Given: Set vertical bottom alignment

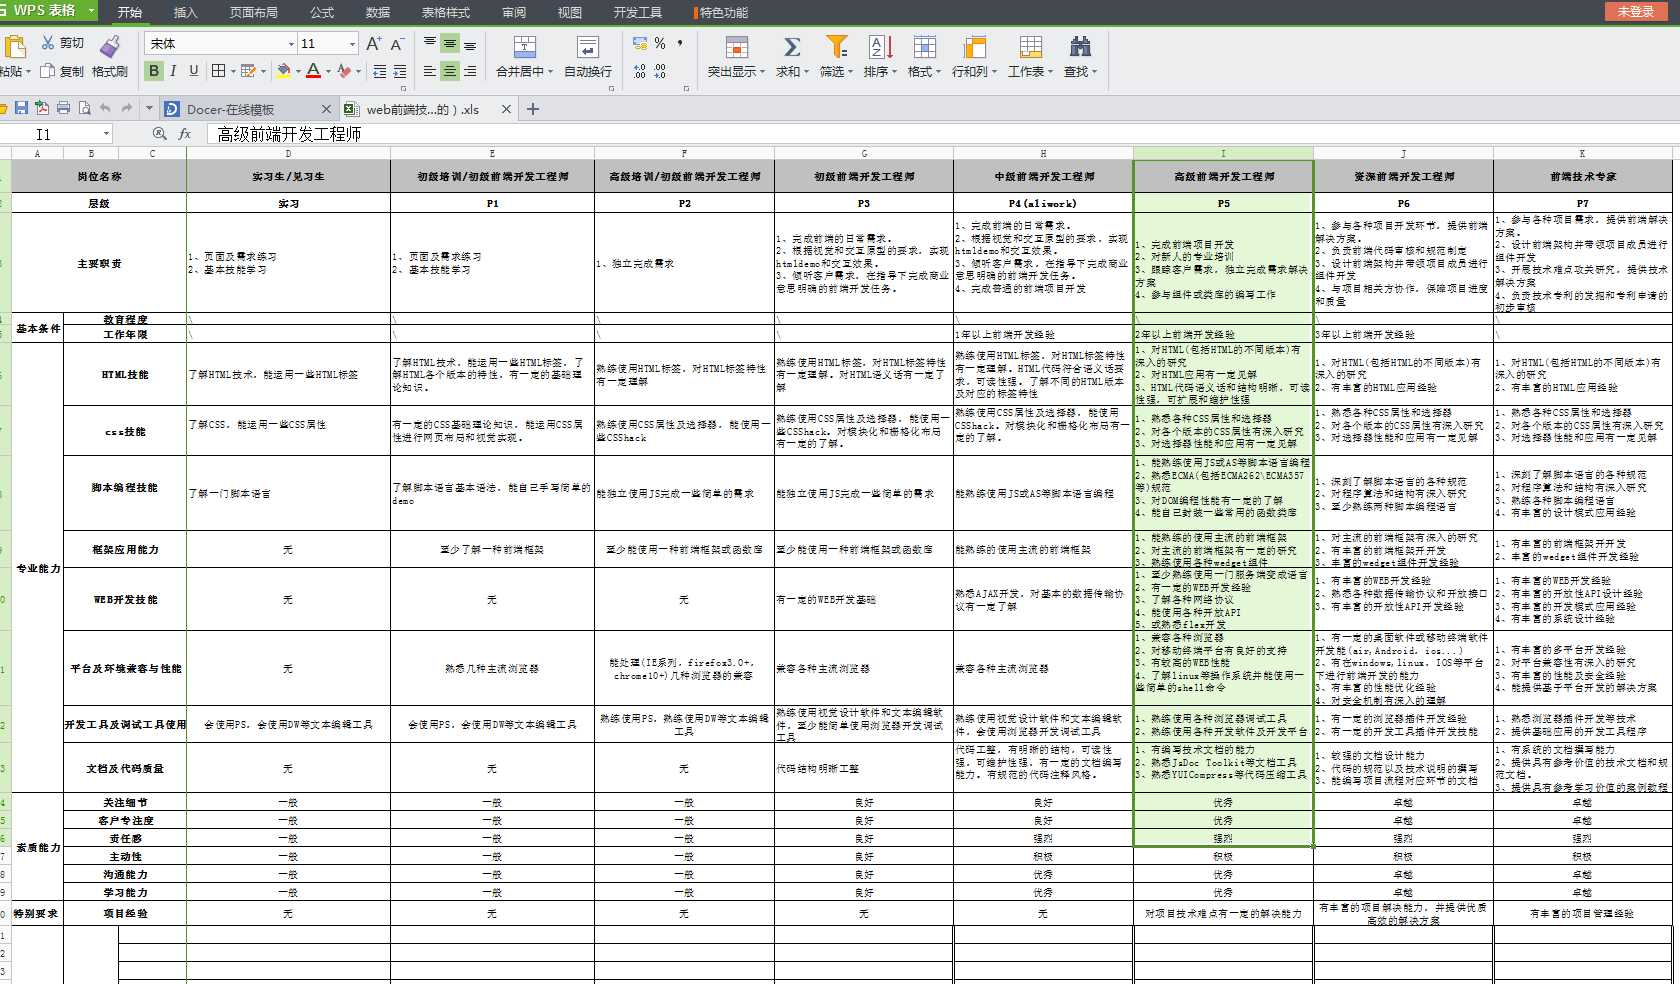Looking at the screenshot, I should [470, 44].
